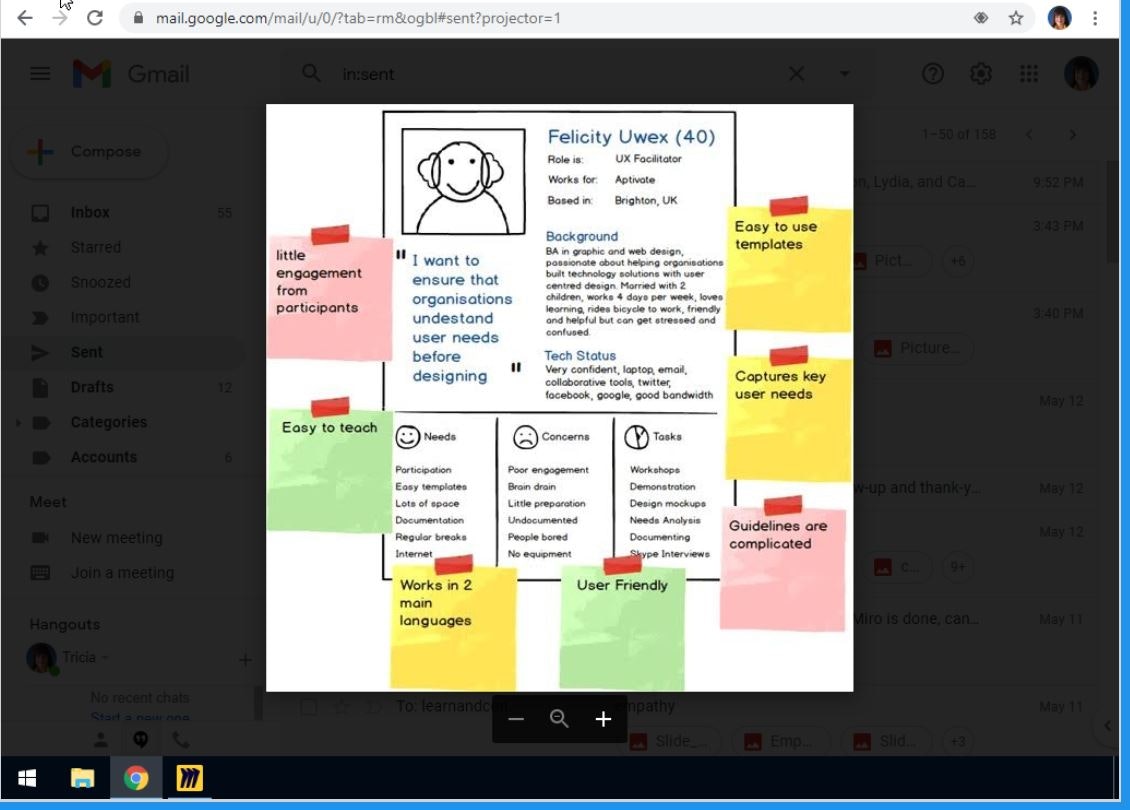Click the +6 more attachments chip
Viewport: 1130px width, 810px height.
tap(958, 261)
